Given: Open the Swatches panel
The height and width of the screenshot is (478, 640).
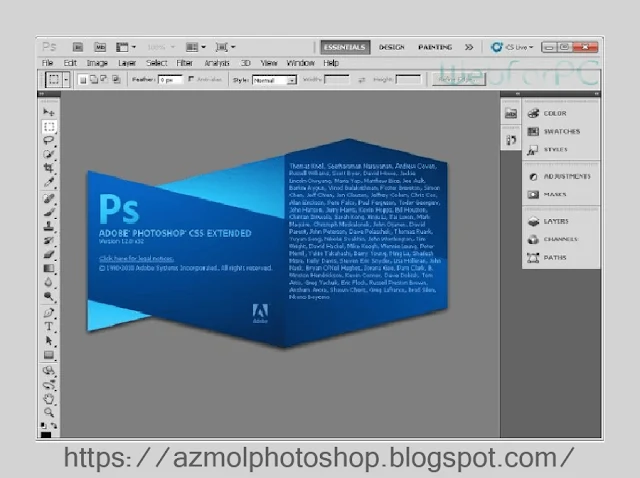Looking at the screenshot, I should click(x=561, y=131).
